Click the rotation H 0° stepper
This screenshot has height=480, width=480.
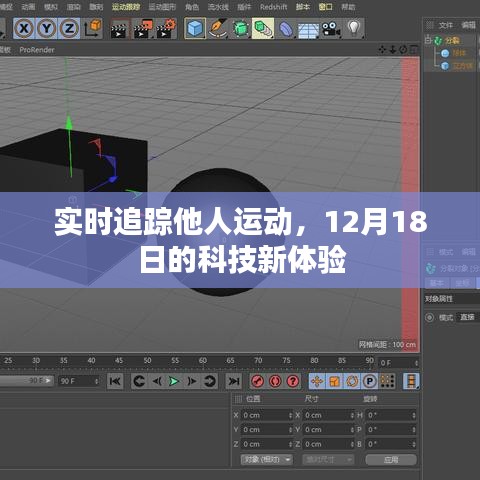coord(414,415)
